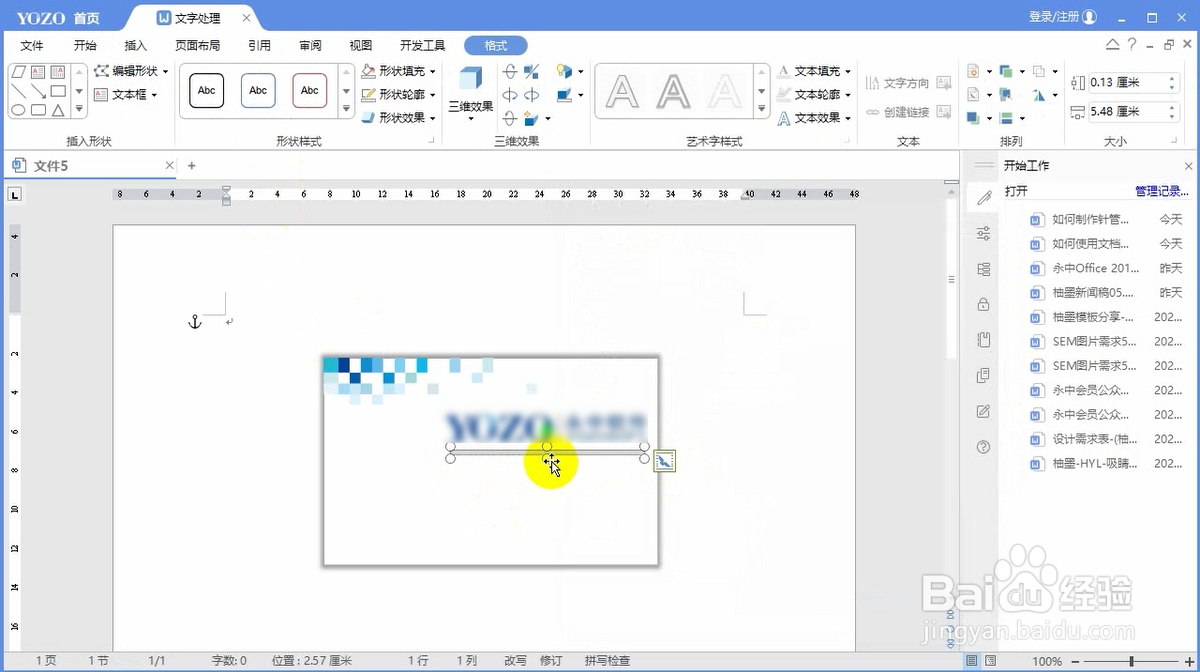
Task: Click the 管理记录 manage records link
Action: 1161,191
